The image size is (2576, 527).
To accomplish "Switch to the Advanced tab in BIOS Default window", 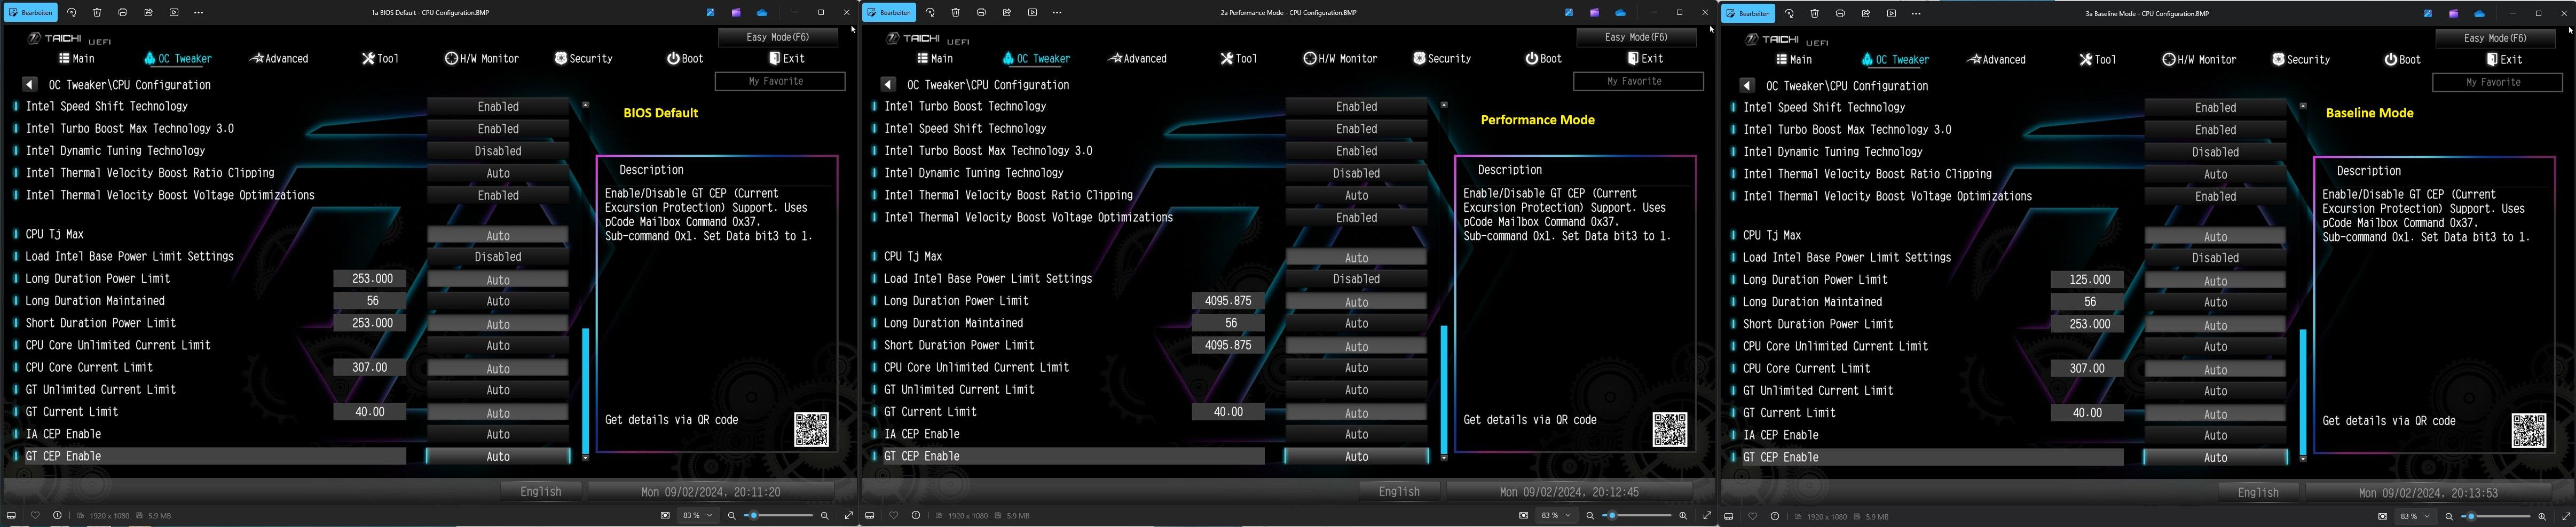I will (279, 58).
